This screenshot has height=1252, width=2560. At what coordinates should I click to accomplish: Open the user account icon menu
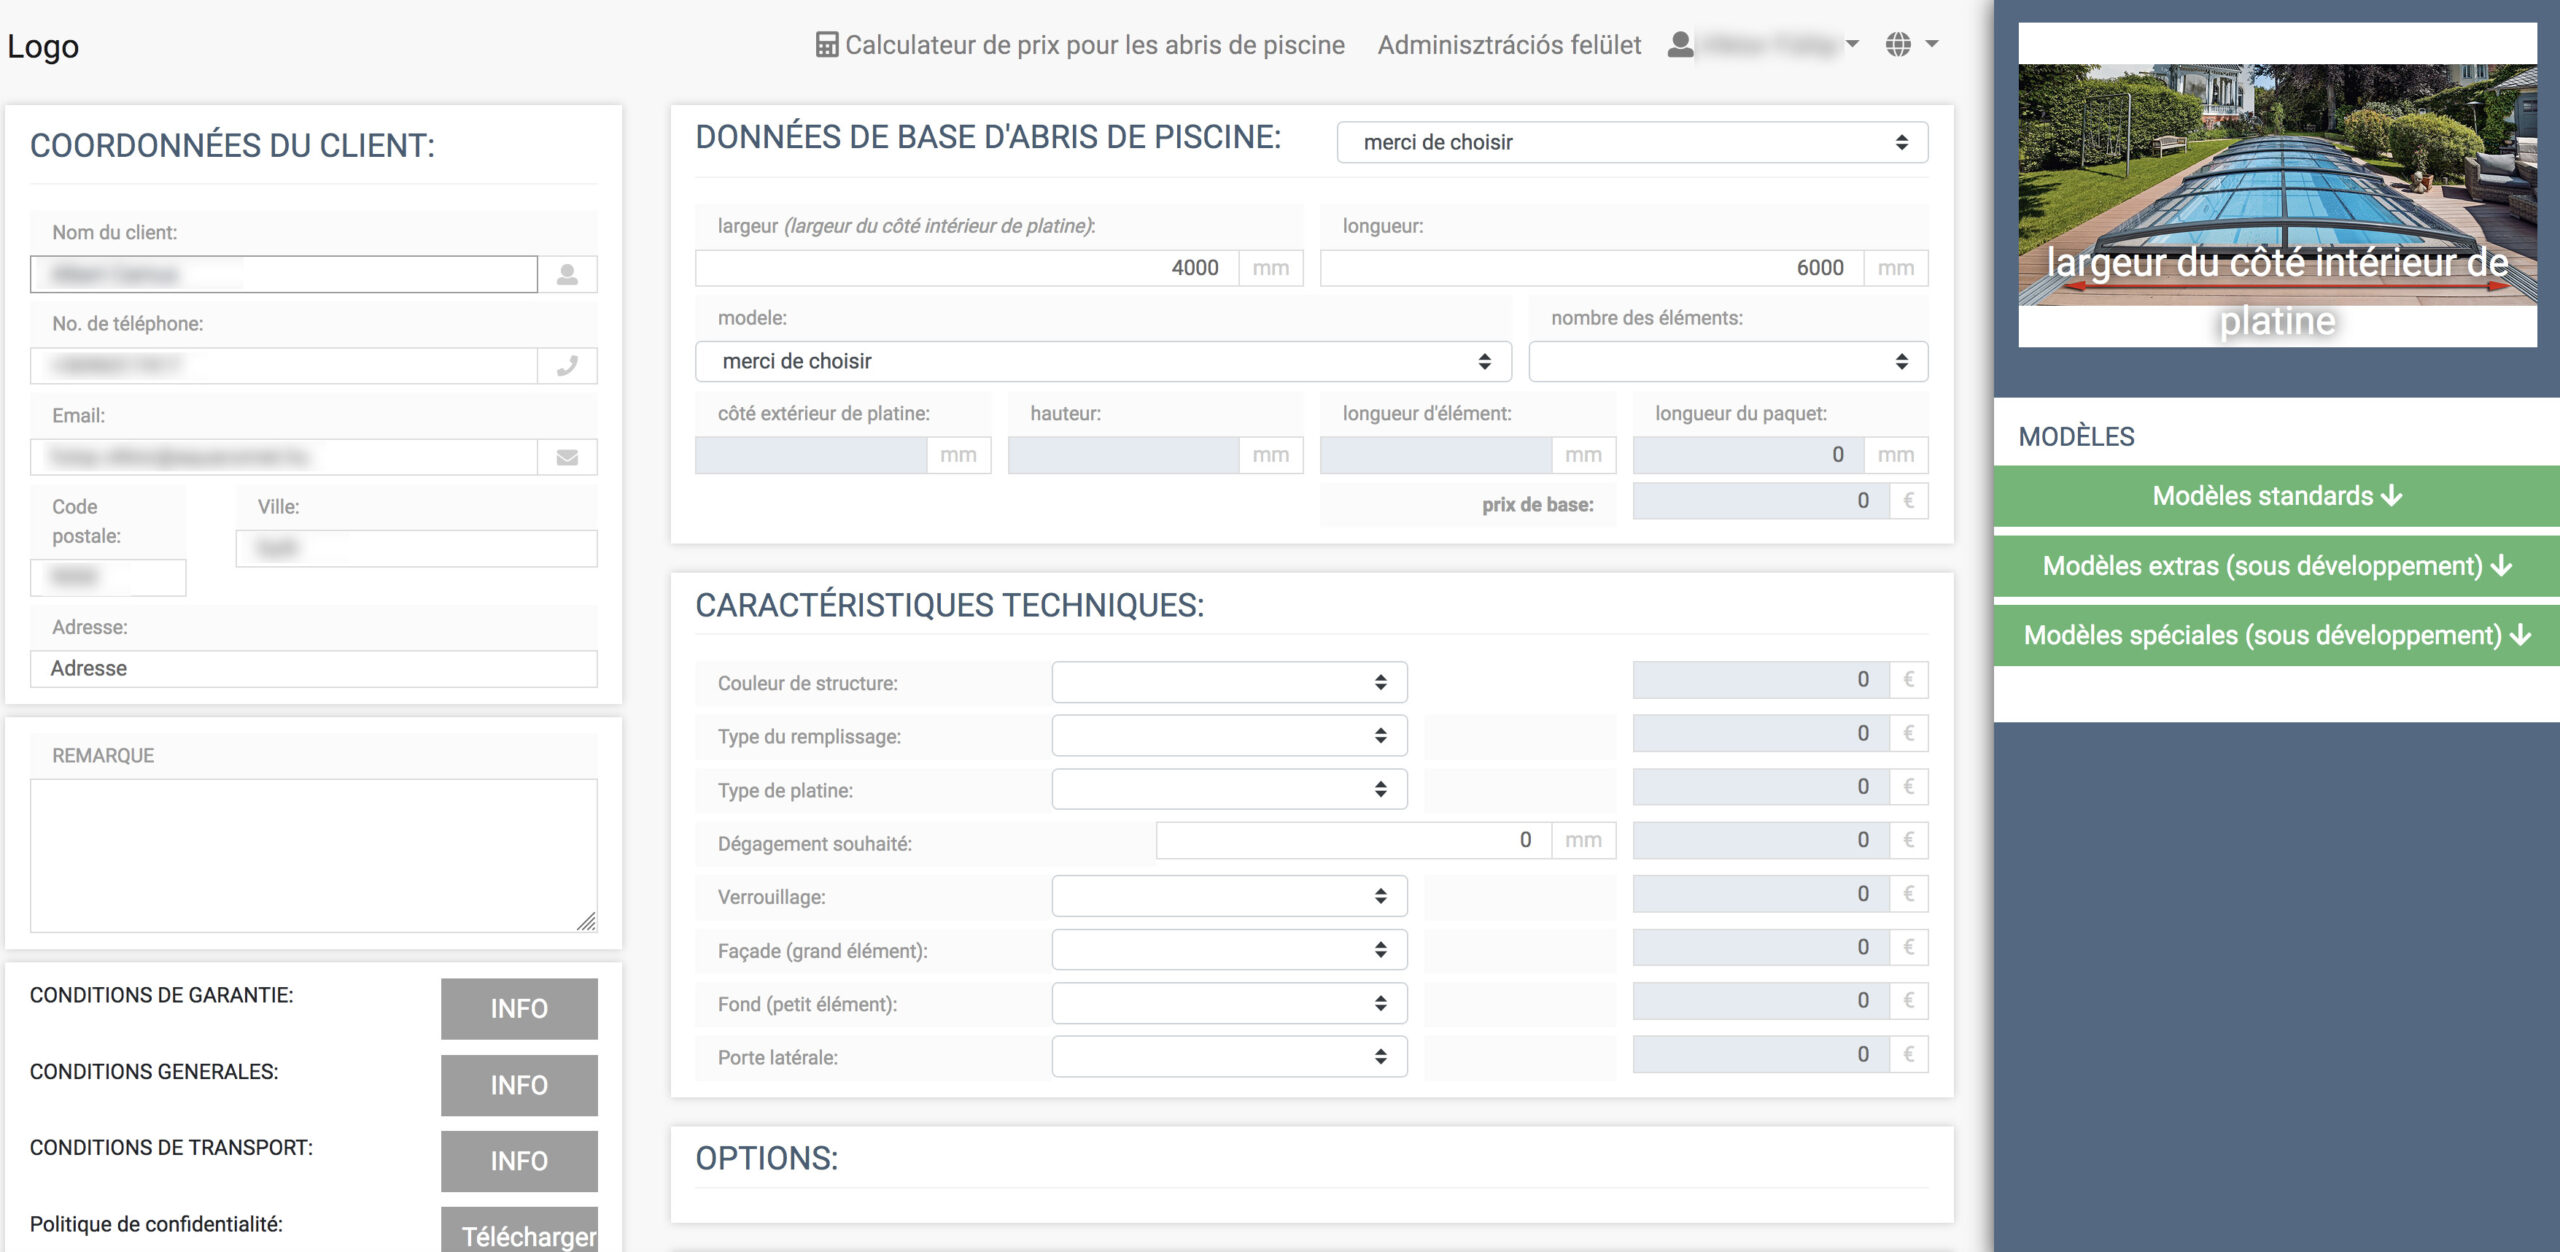click(x=1680, y=45)
